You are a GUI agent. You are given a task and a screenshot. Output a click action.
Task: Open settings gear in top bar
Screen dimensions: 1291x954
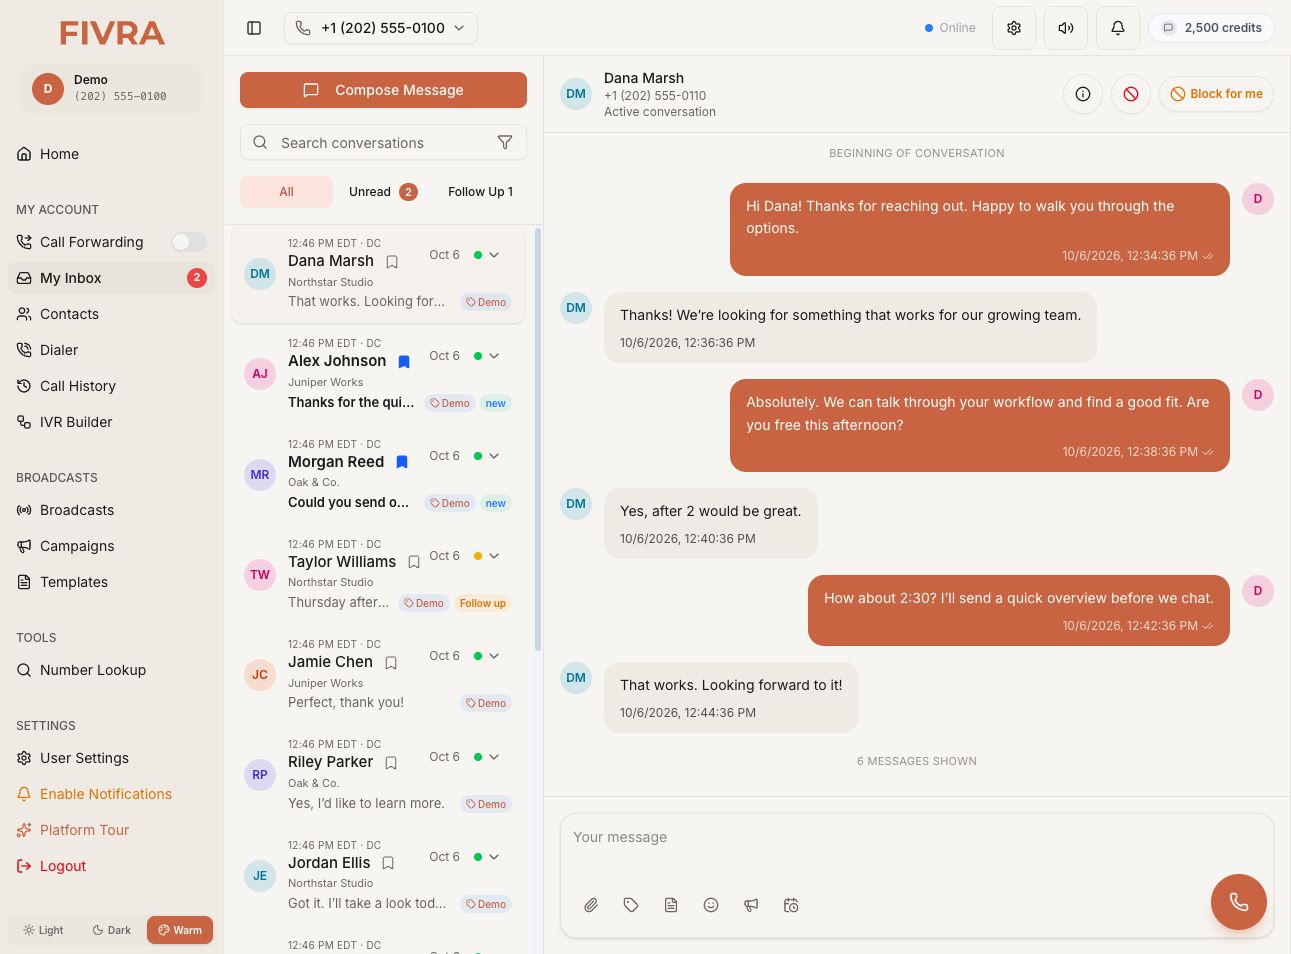tap(1014, 28)
